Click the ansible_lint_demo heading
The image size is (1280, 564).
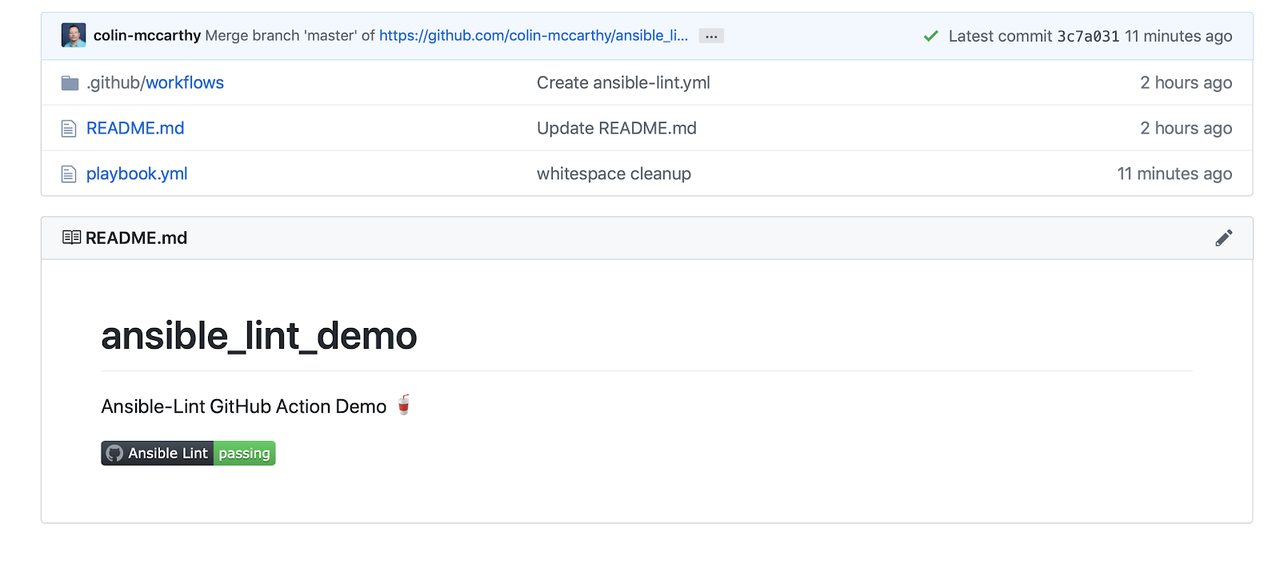coord(259,336)
